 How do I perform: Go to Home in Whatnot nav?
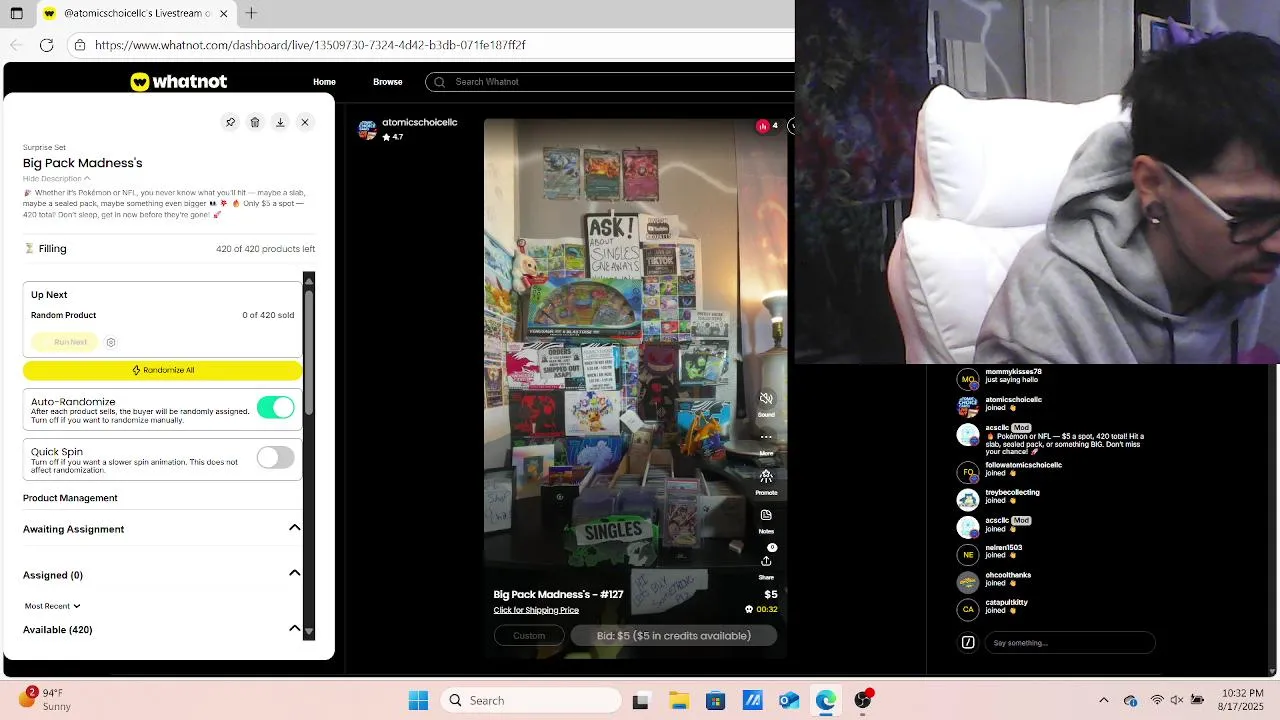coord(324,82)
